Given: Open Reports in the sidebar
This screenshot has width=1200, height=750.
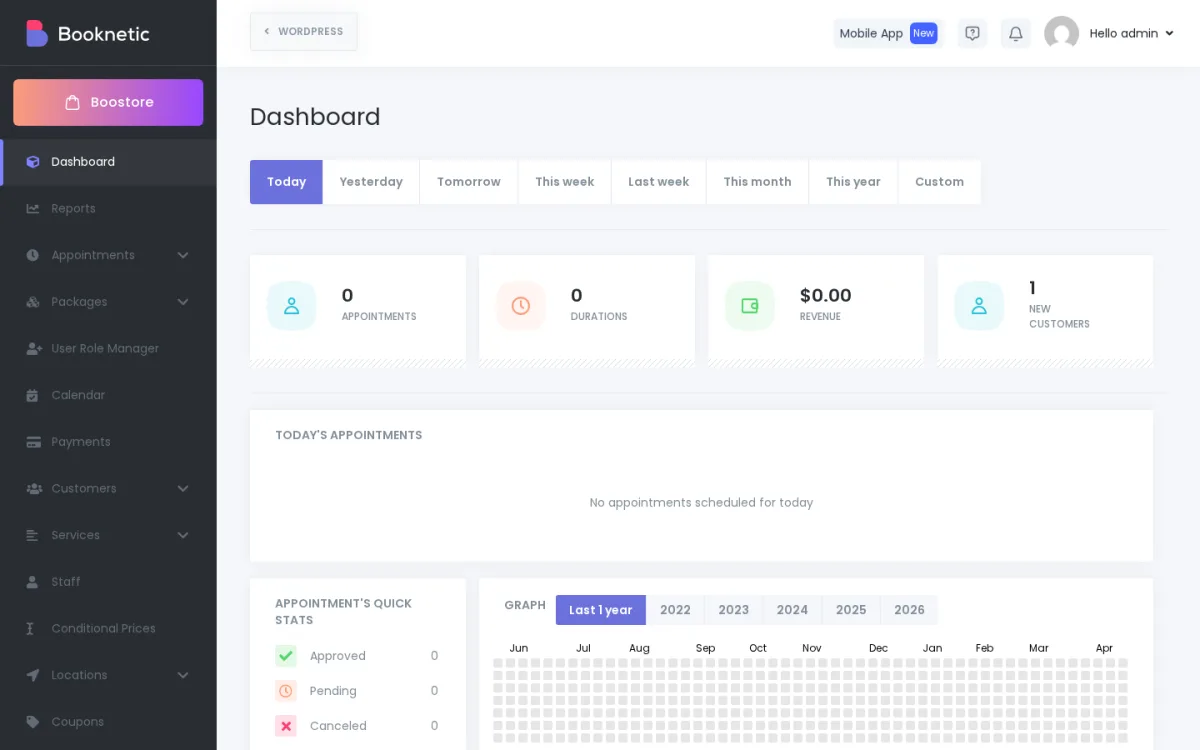Looking at the screenshot, I should pos(108,209).
